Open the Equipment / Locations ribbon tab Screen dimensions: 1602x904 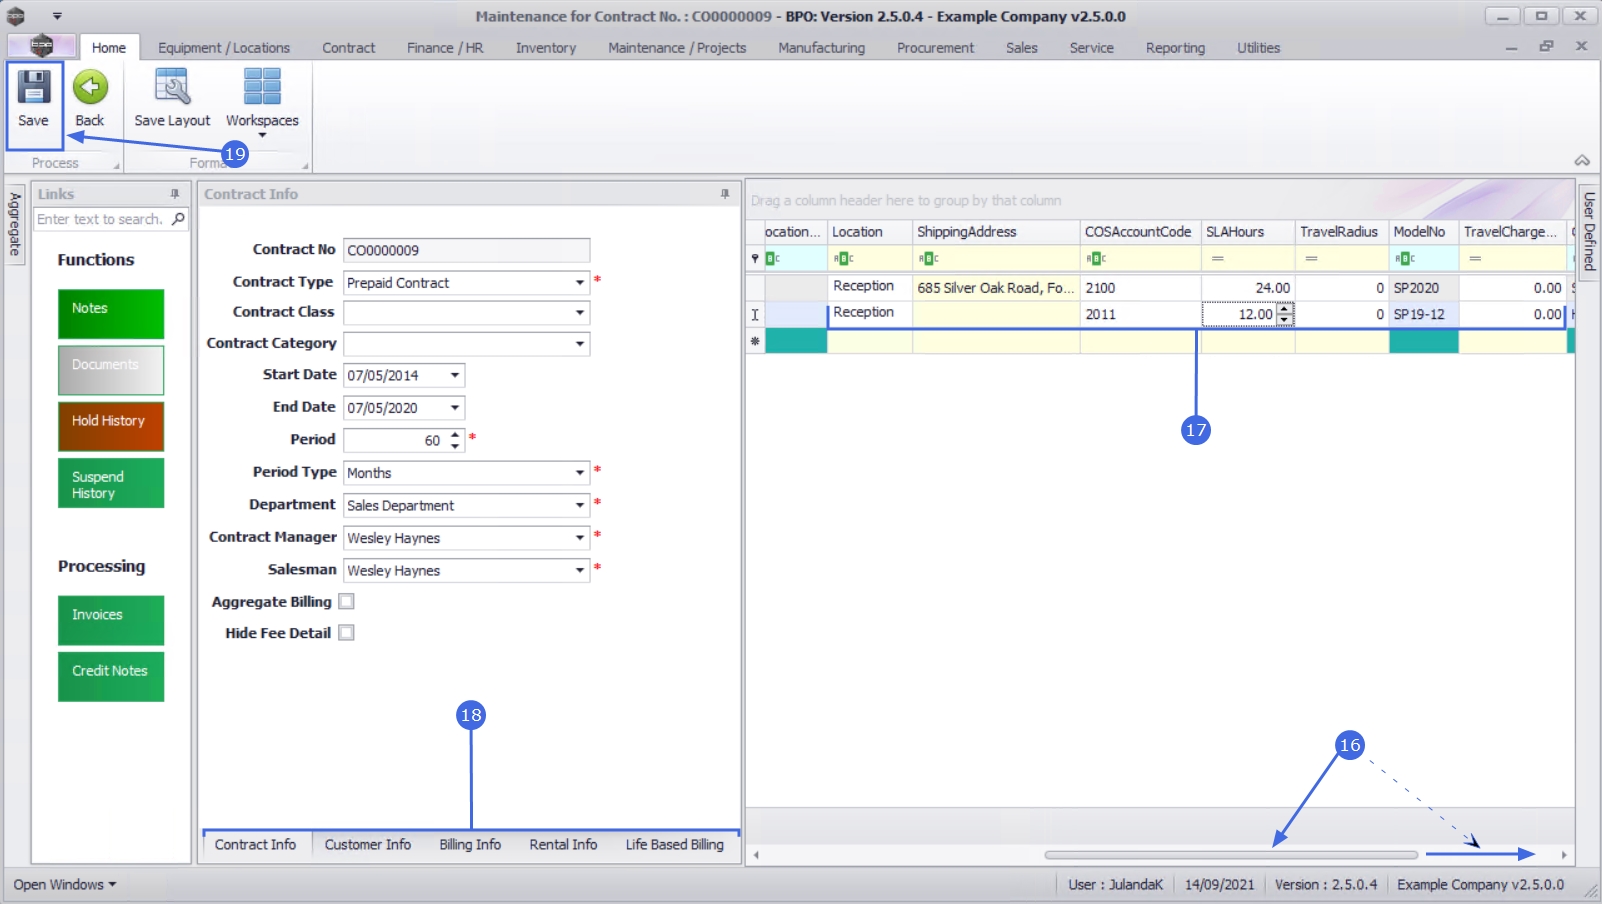[x=224, y=48]
